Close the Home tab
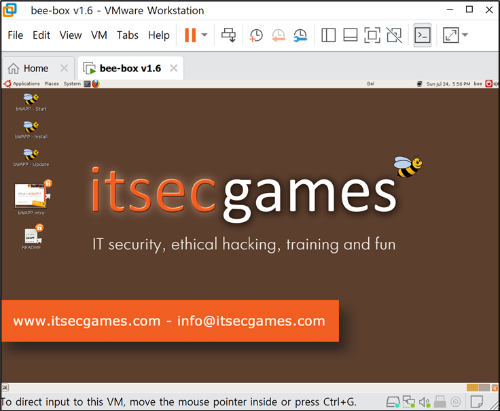Screen dimensions: 500x411 (x=64, y=68)
